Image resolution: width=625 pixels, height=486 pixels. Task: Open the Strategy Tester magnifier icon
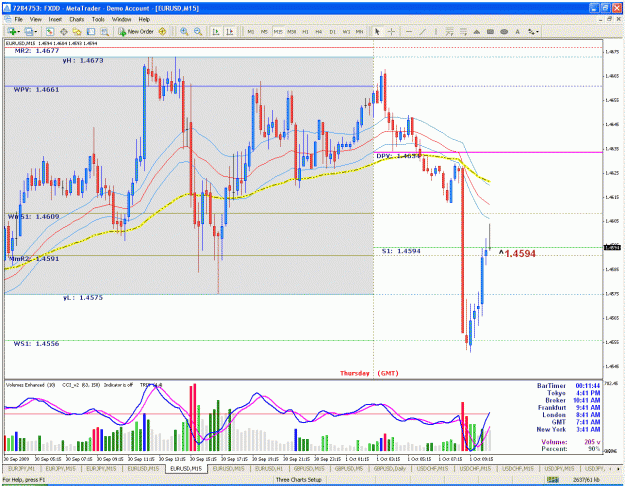click(x=104, y=31)
